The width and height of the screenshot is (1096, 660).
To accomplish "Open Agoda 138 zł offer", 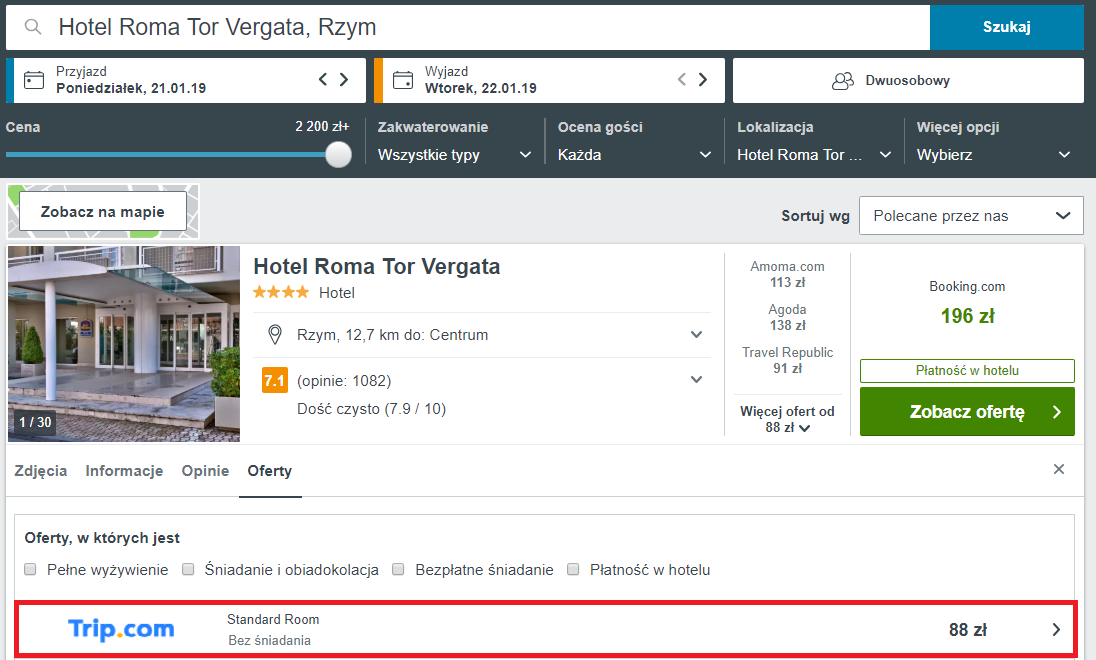I will tap(787, 317).
